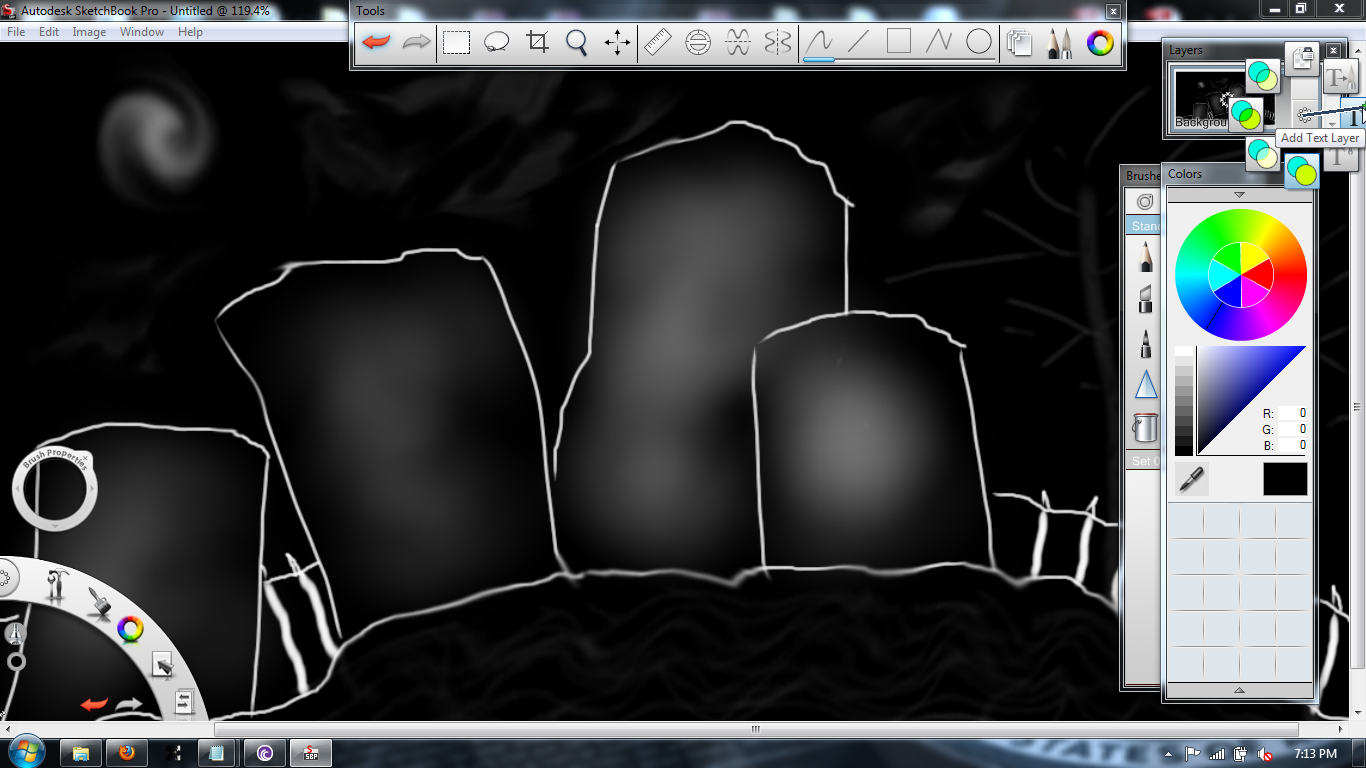Open Firefox from the taskbar
Viewport: 1366px width, 768px height.
tap(127, 753)
